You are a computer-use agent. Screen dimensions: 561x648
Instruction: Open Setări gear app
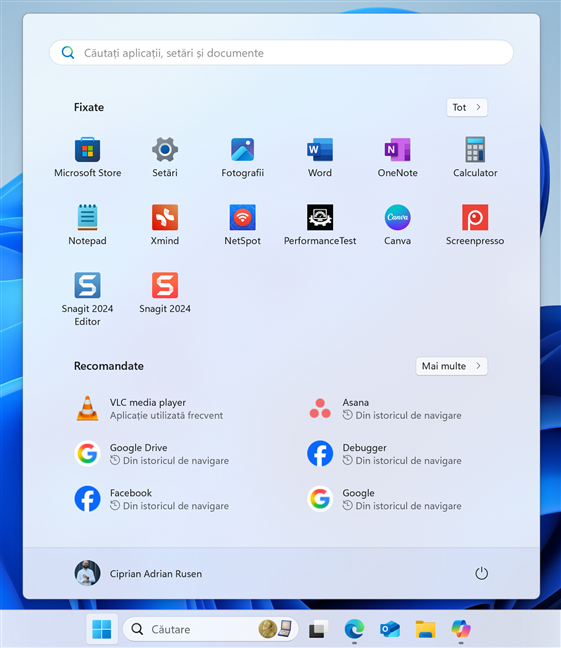click(165, 157)
